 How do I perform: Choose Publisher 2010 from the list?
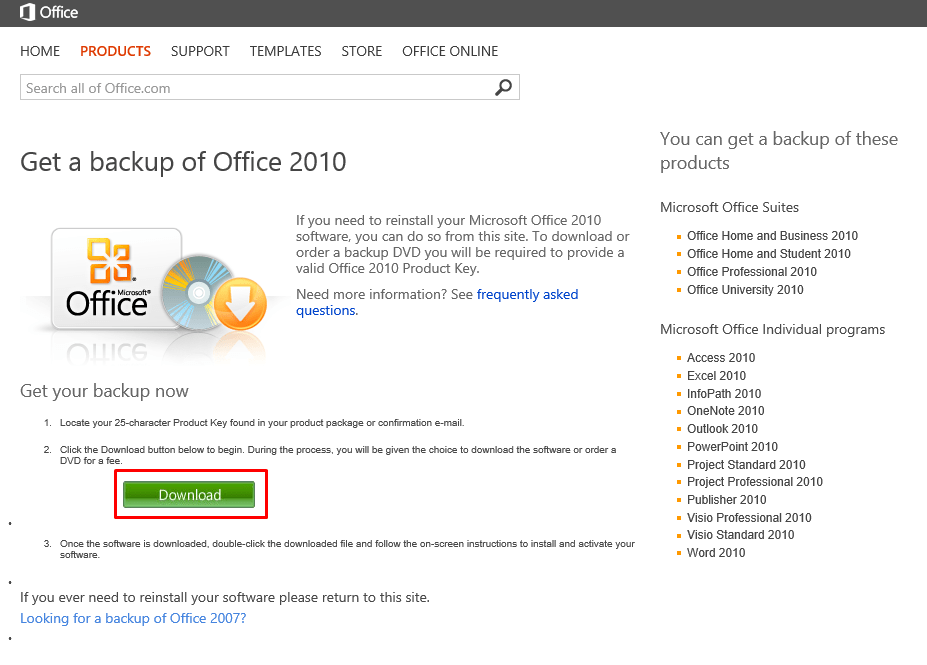point(726,499)
